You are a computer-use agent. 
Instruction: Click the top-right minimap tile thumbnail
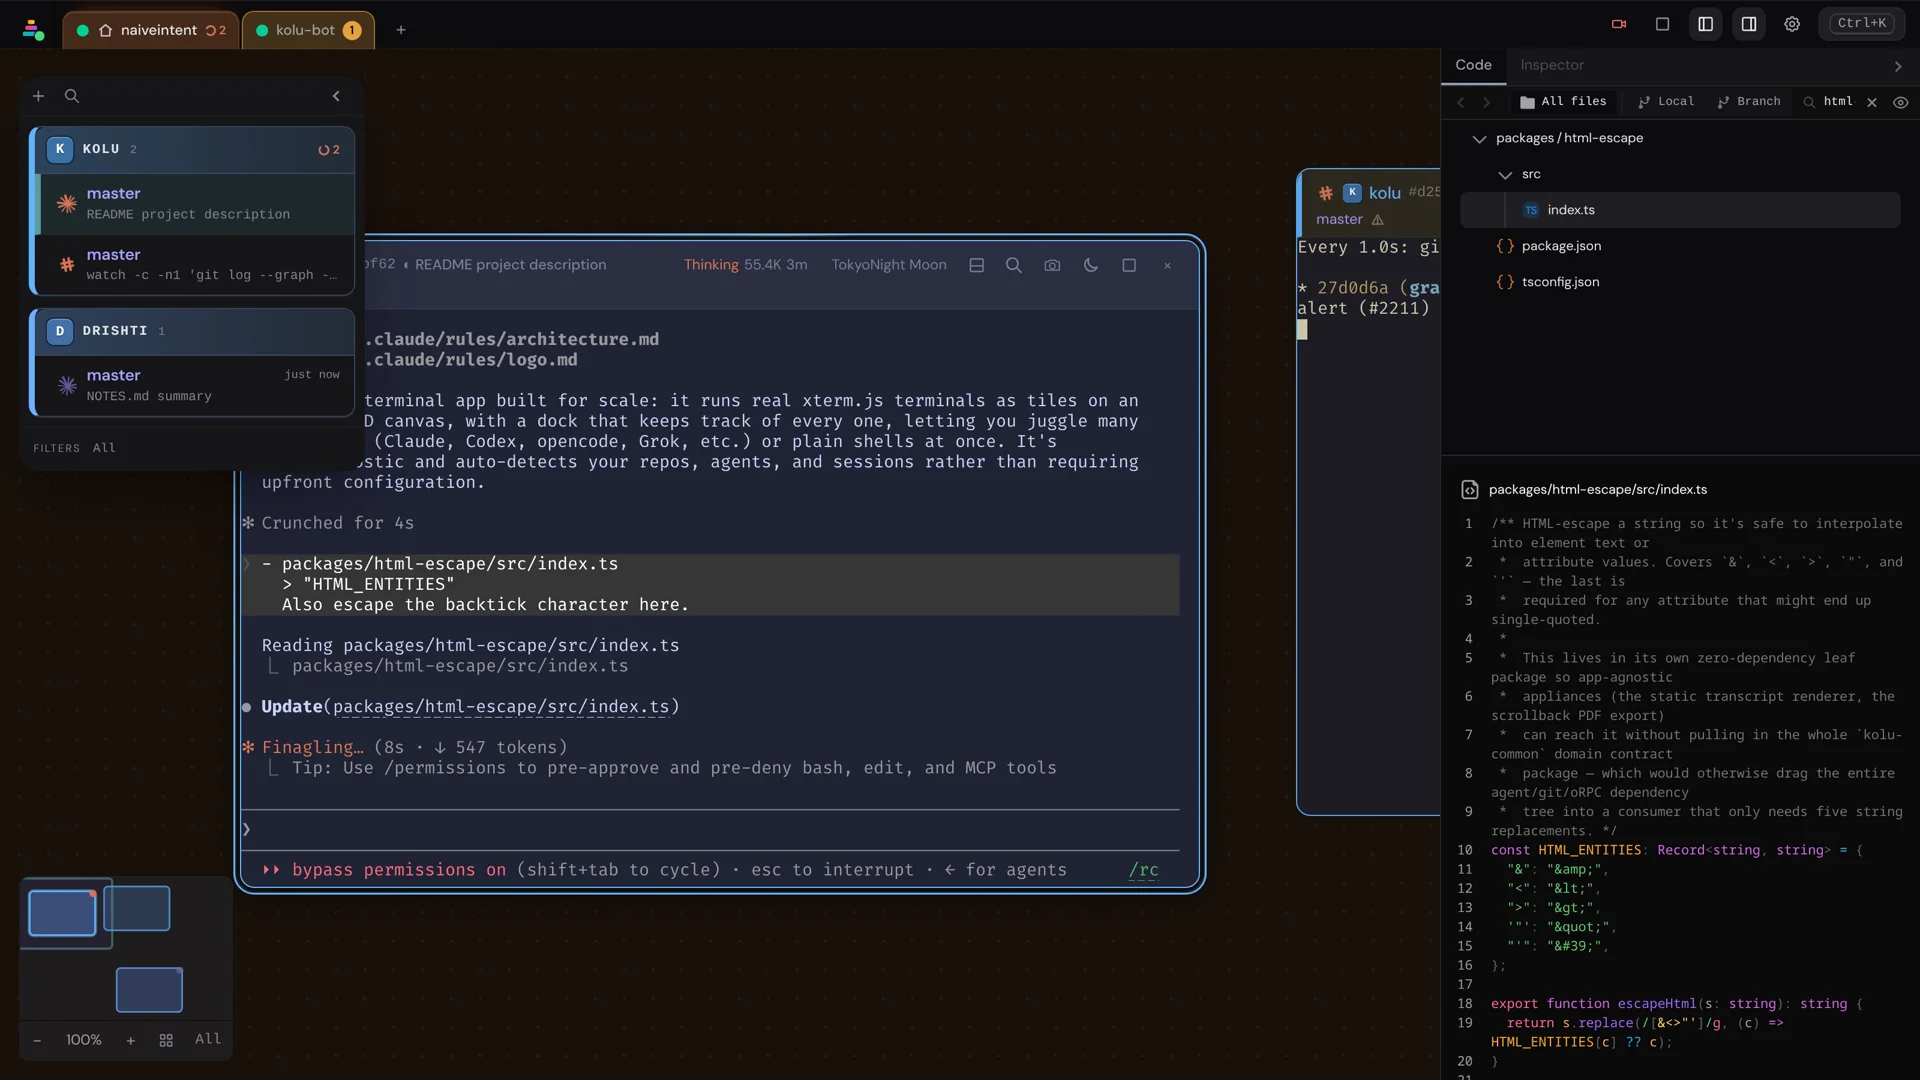pos(137,908)
